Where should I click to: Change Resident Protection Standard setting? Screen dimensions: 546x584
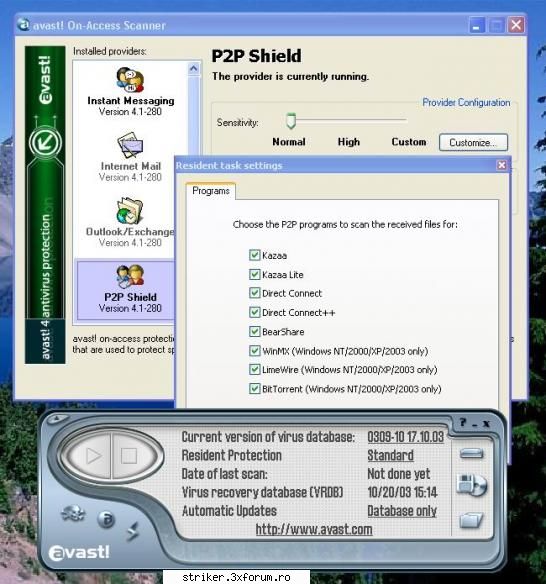click(x=390, y=456)
